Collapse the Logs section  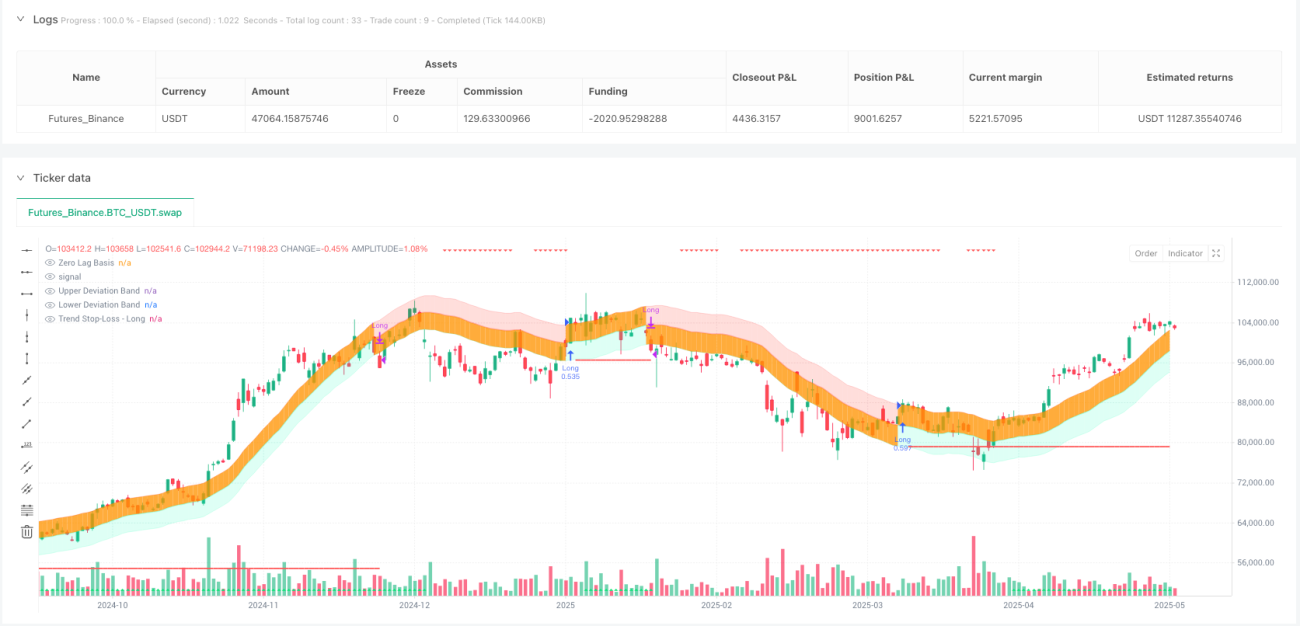20,19
